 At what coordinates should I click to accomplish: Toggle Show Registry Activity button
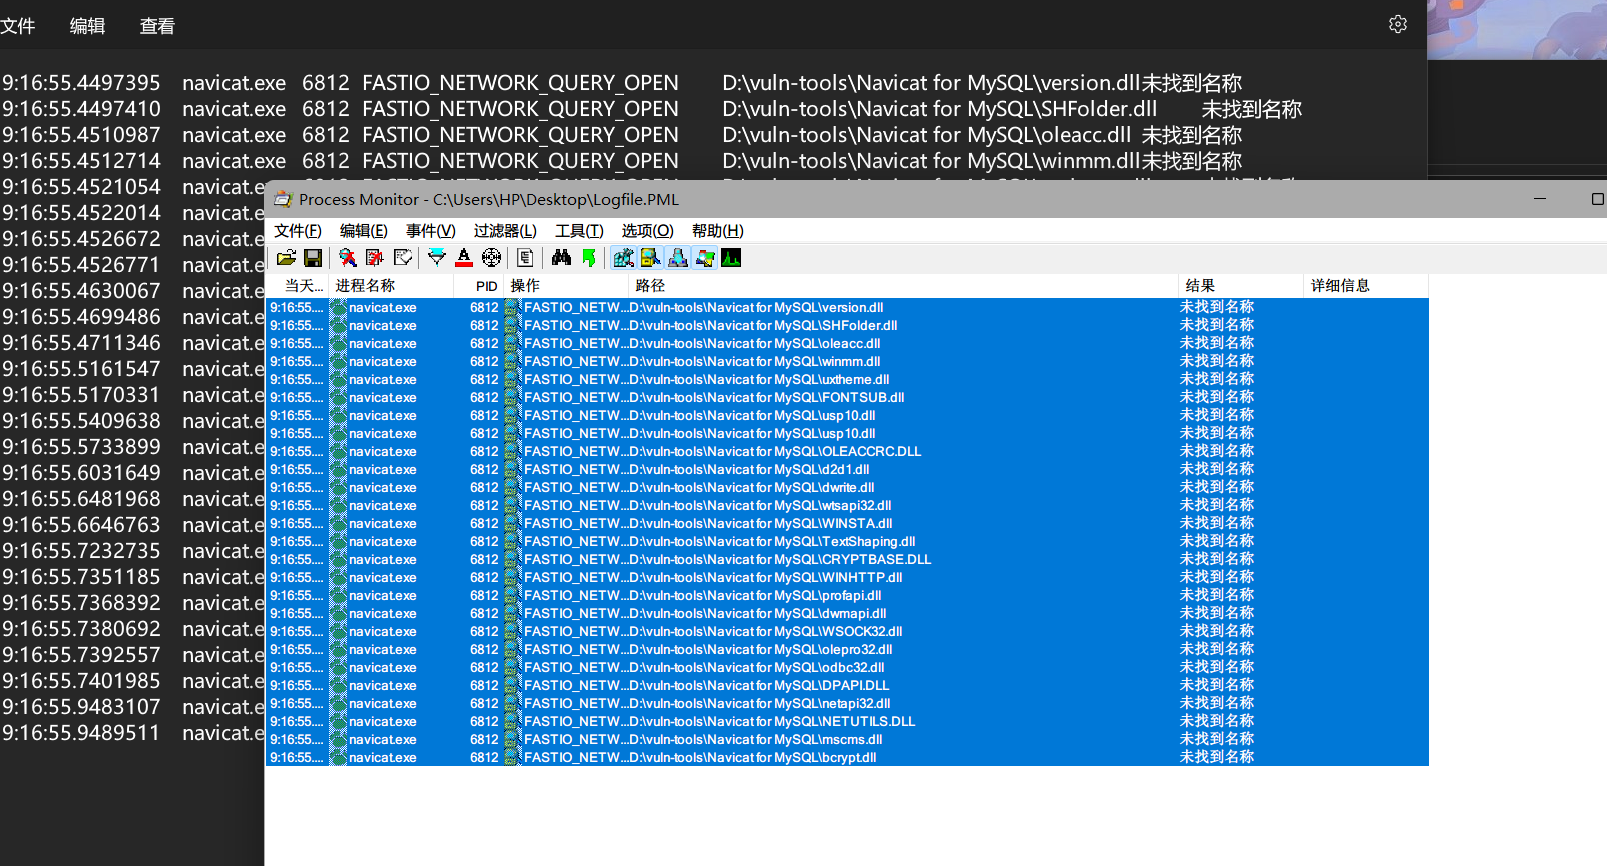pos(623,258)
